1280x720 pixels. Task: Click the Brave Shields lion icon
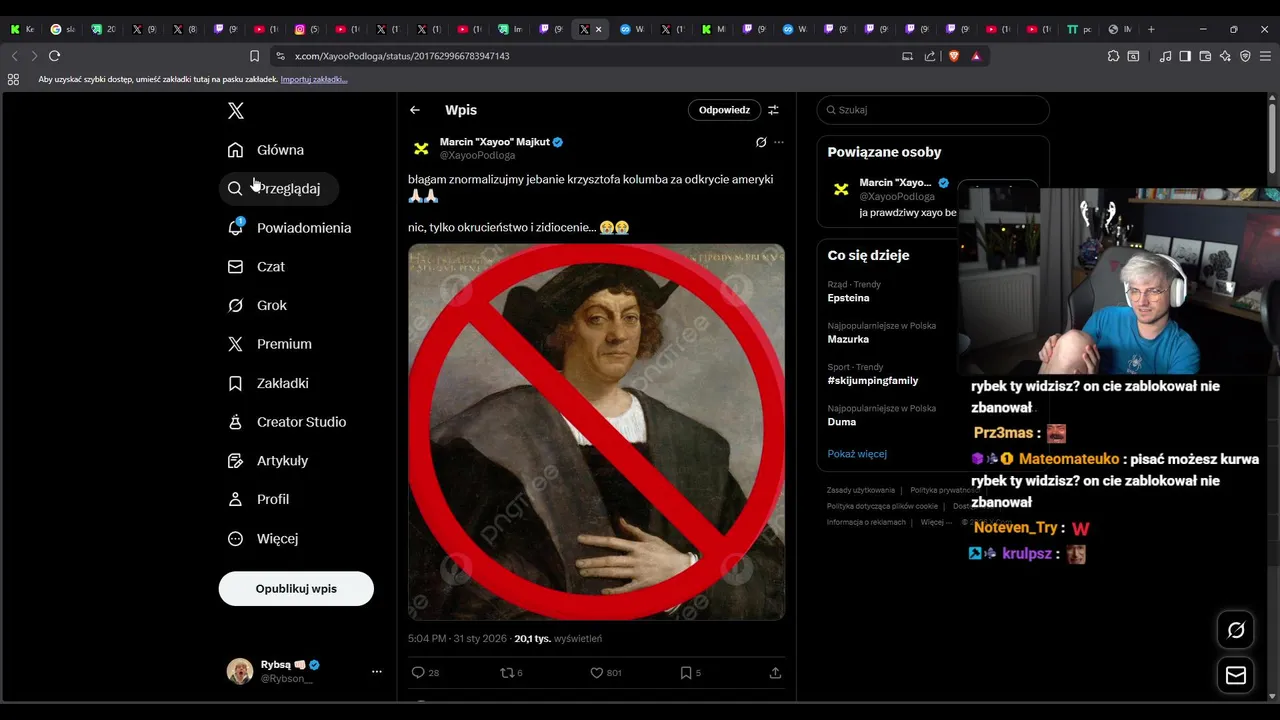coord(954,56)
